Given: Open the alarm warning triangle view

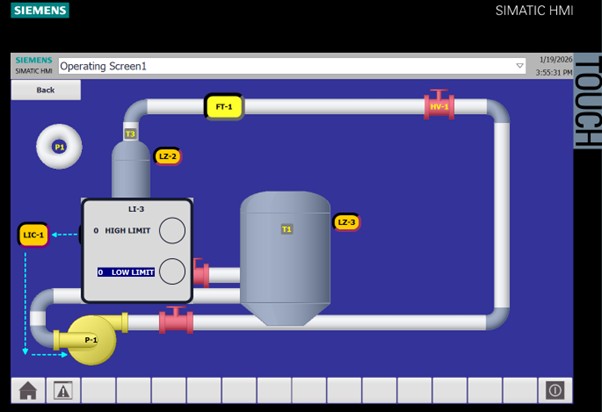Looking at the screenshot, I should (63, 391).
